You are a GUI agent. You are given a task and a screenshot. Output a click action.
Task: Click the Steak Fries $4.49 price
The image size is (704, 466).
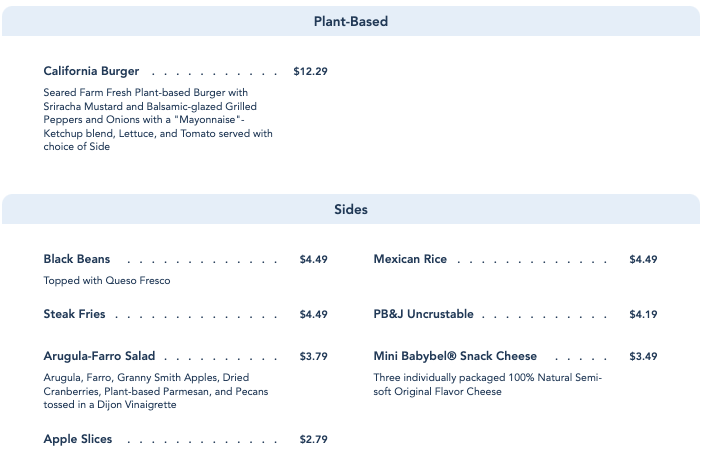tap(313, 315)
